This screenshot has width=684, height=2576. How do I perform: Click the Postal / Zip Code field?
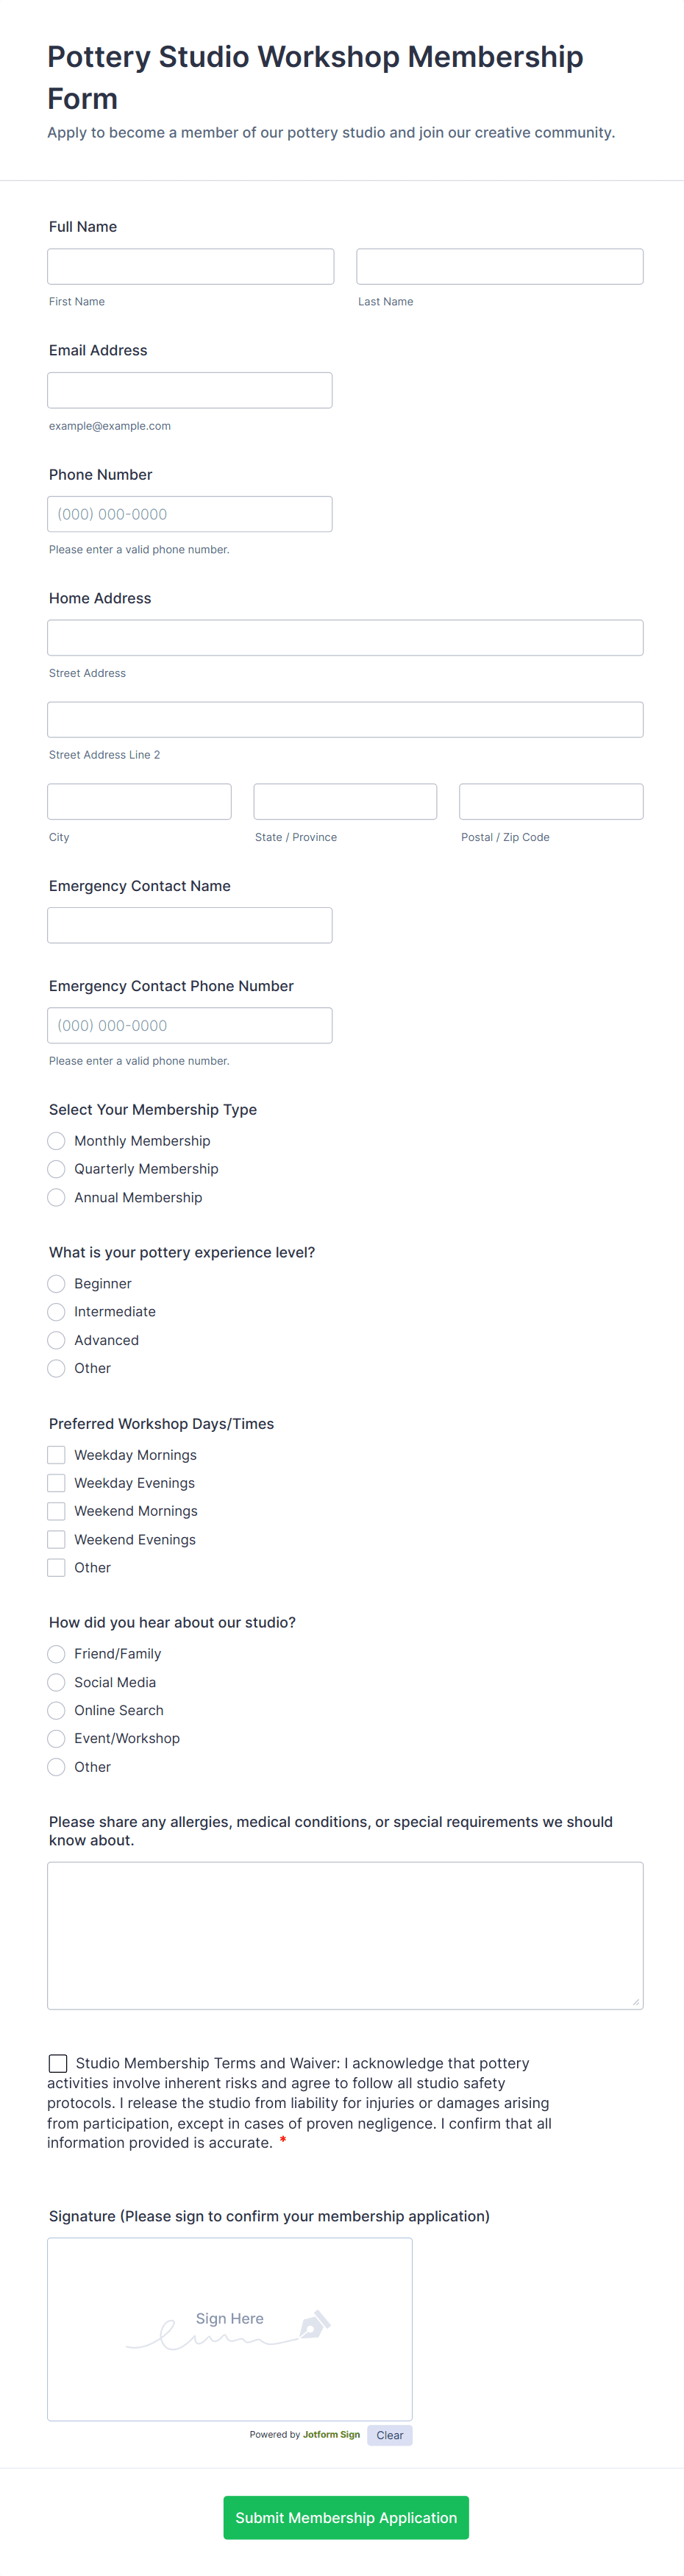click(551, 801)
